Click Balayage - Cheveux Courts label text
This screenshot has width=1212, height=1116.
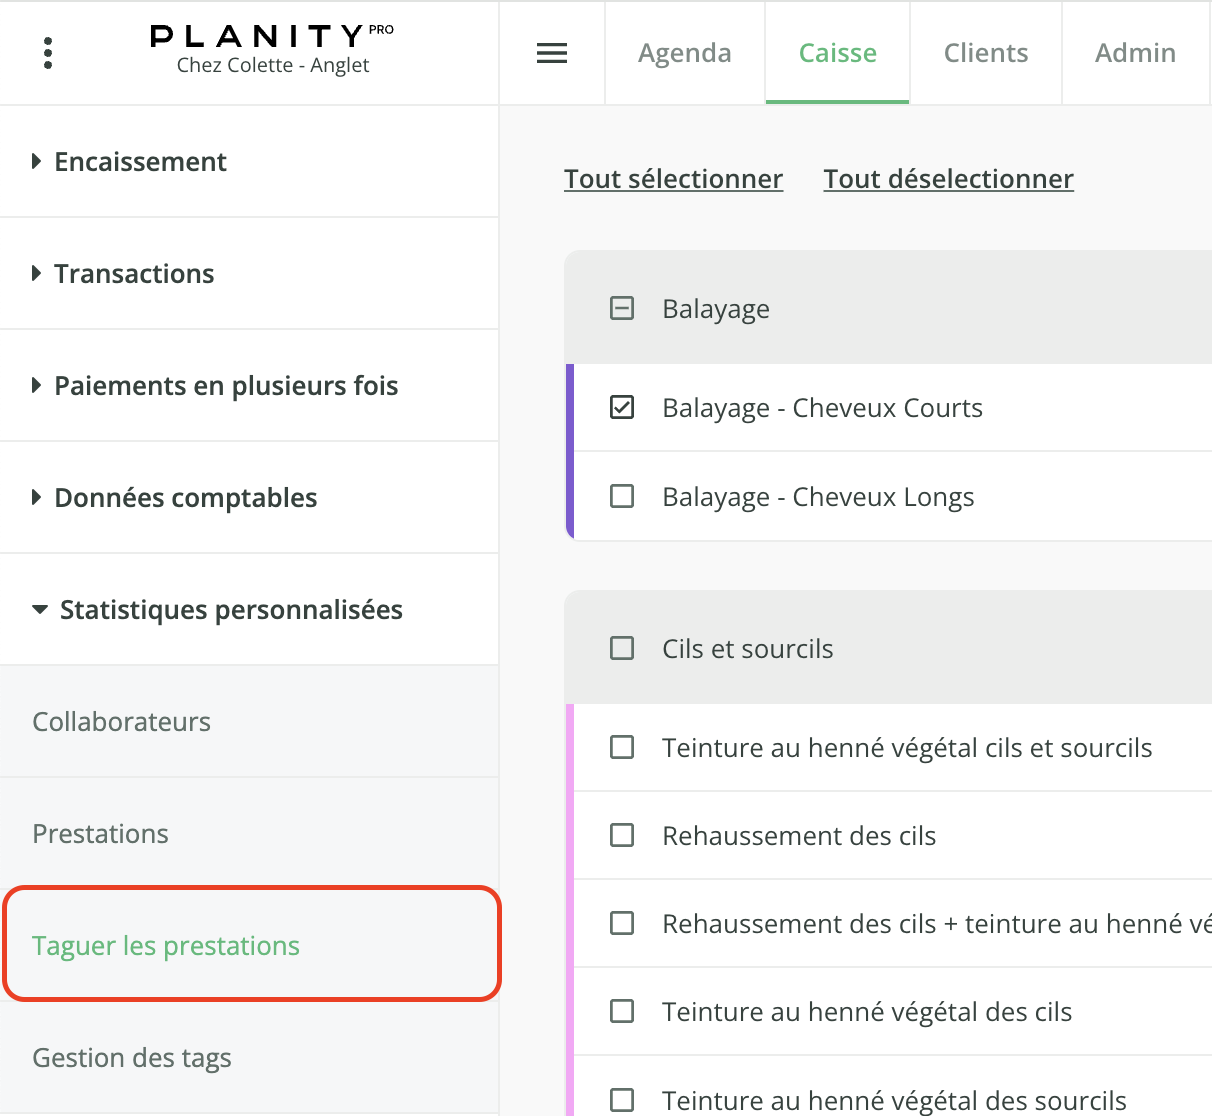(822, 408)
